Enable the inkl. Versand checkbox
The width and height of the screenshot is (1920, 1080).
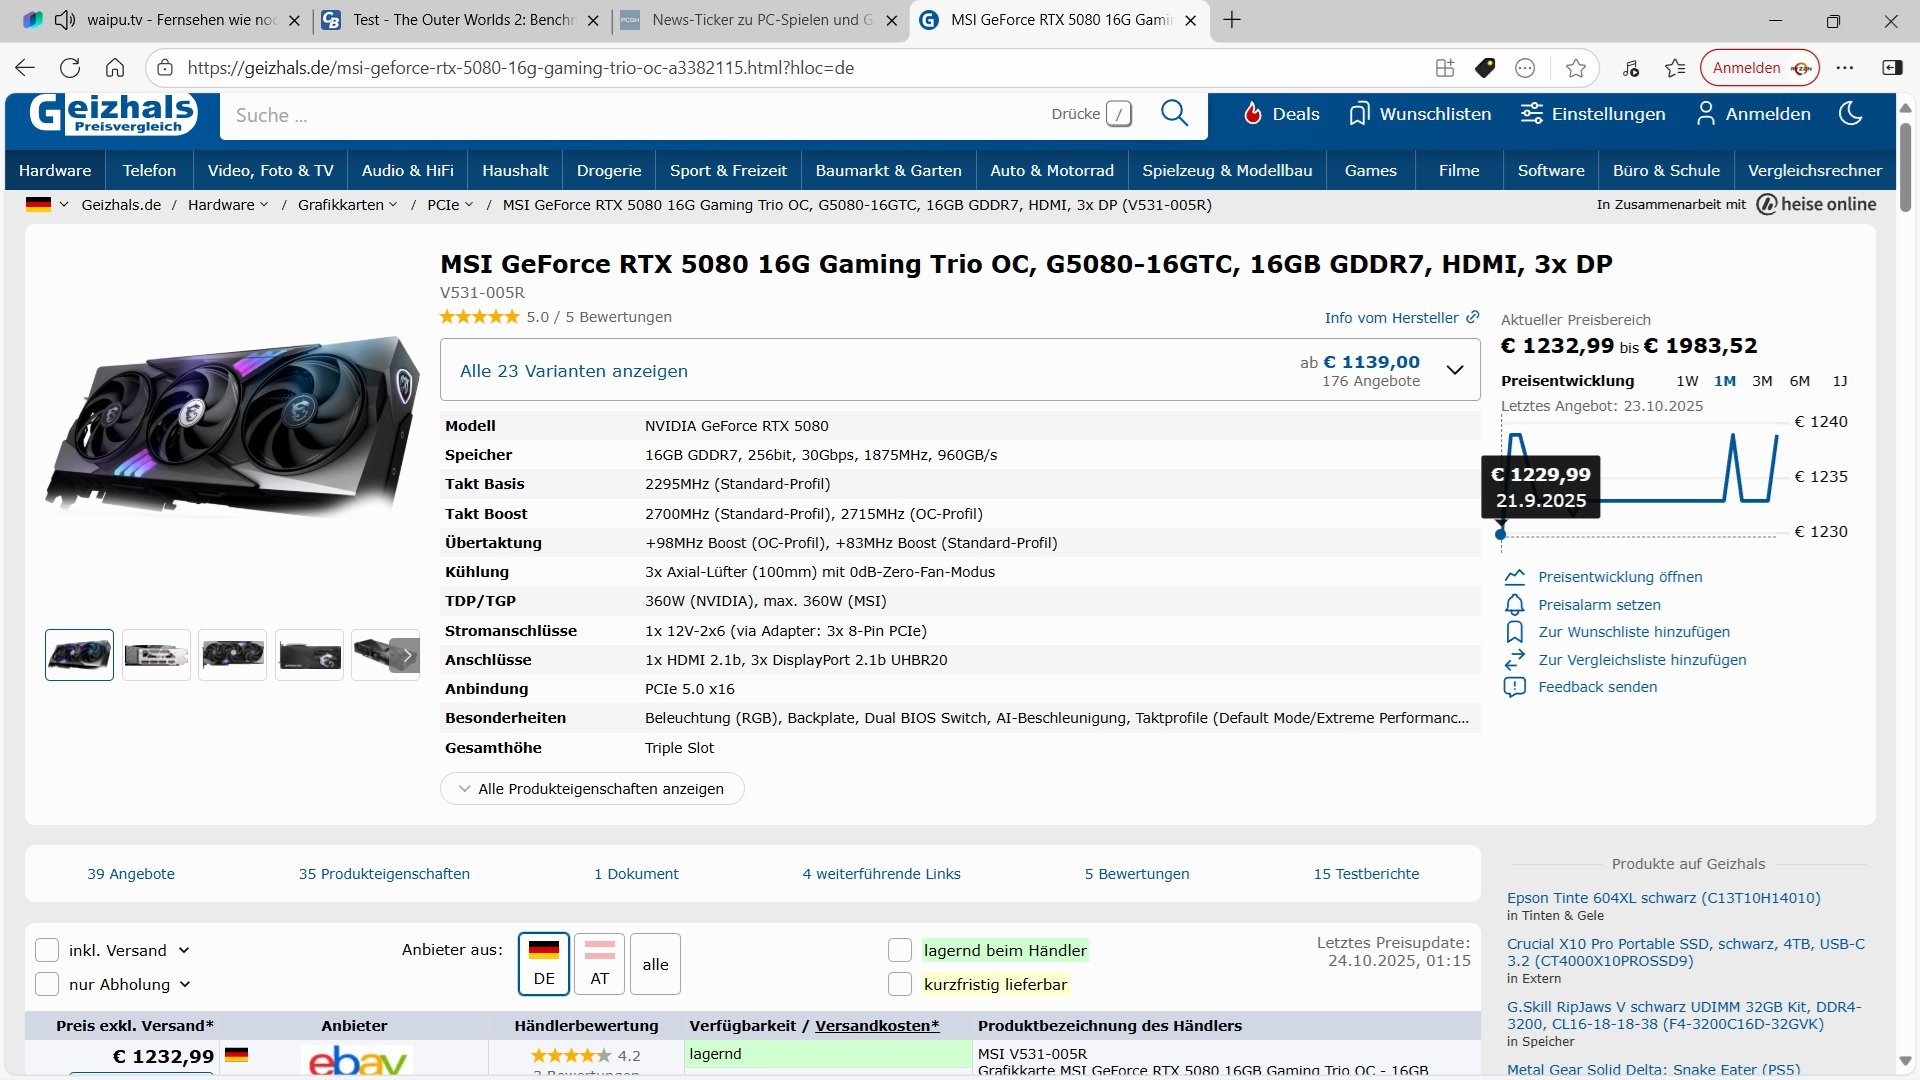click(47, 950)
